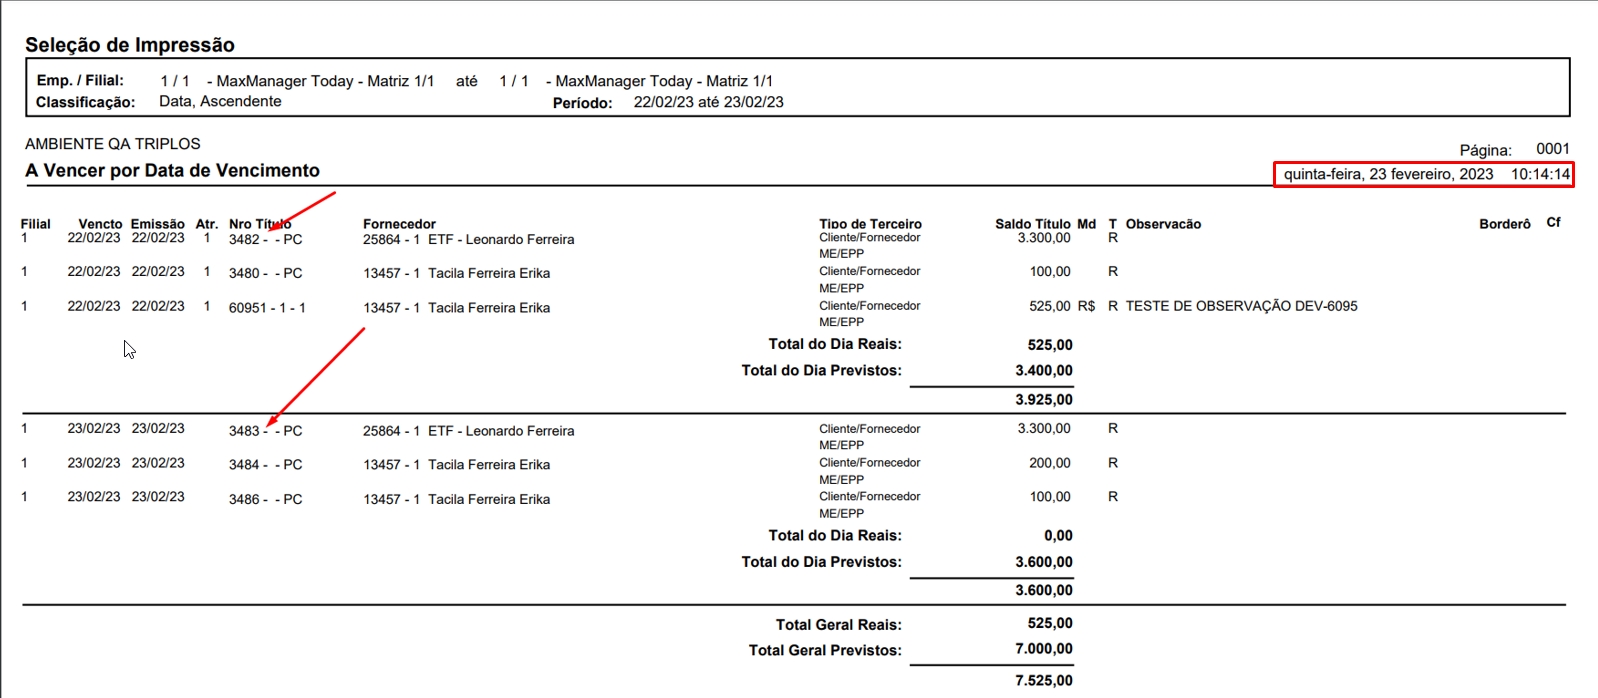Click supplier "Tacila Ferreira Erika" in row 3480
This screenshot has width=1598, height=698.
[489, 273]
